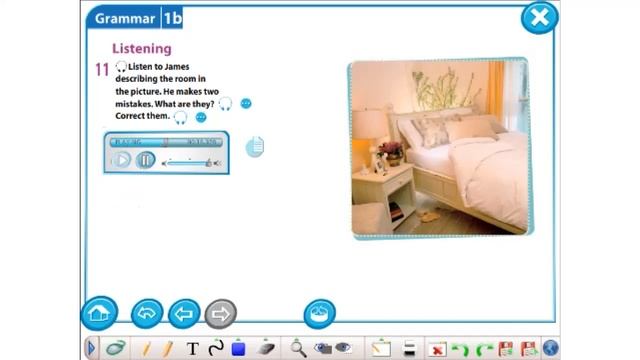Click the red X delete tool

coord(437,350)
